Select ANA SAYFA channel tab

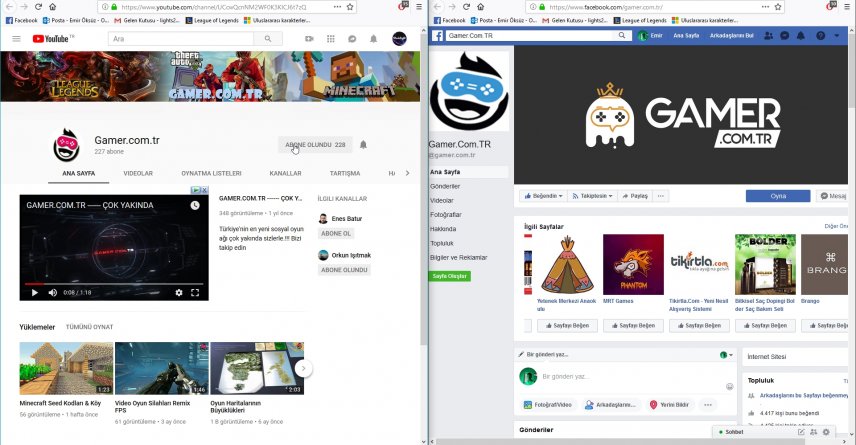(79, 173)
